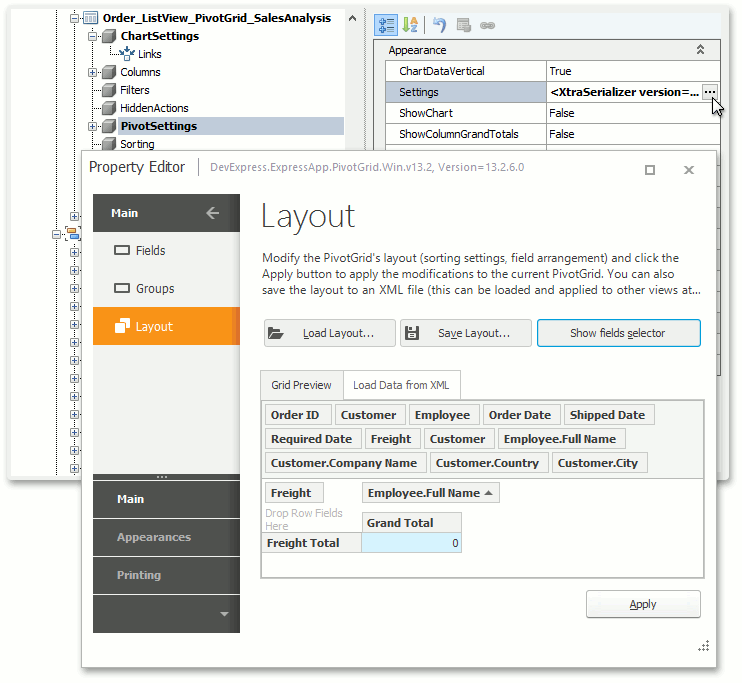This screenshot has height=683, width=742.
Task: Click the Shipped Date field header
Action: [608, 415]
